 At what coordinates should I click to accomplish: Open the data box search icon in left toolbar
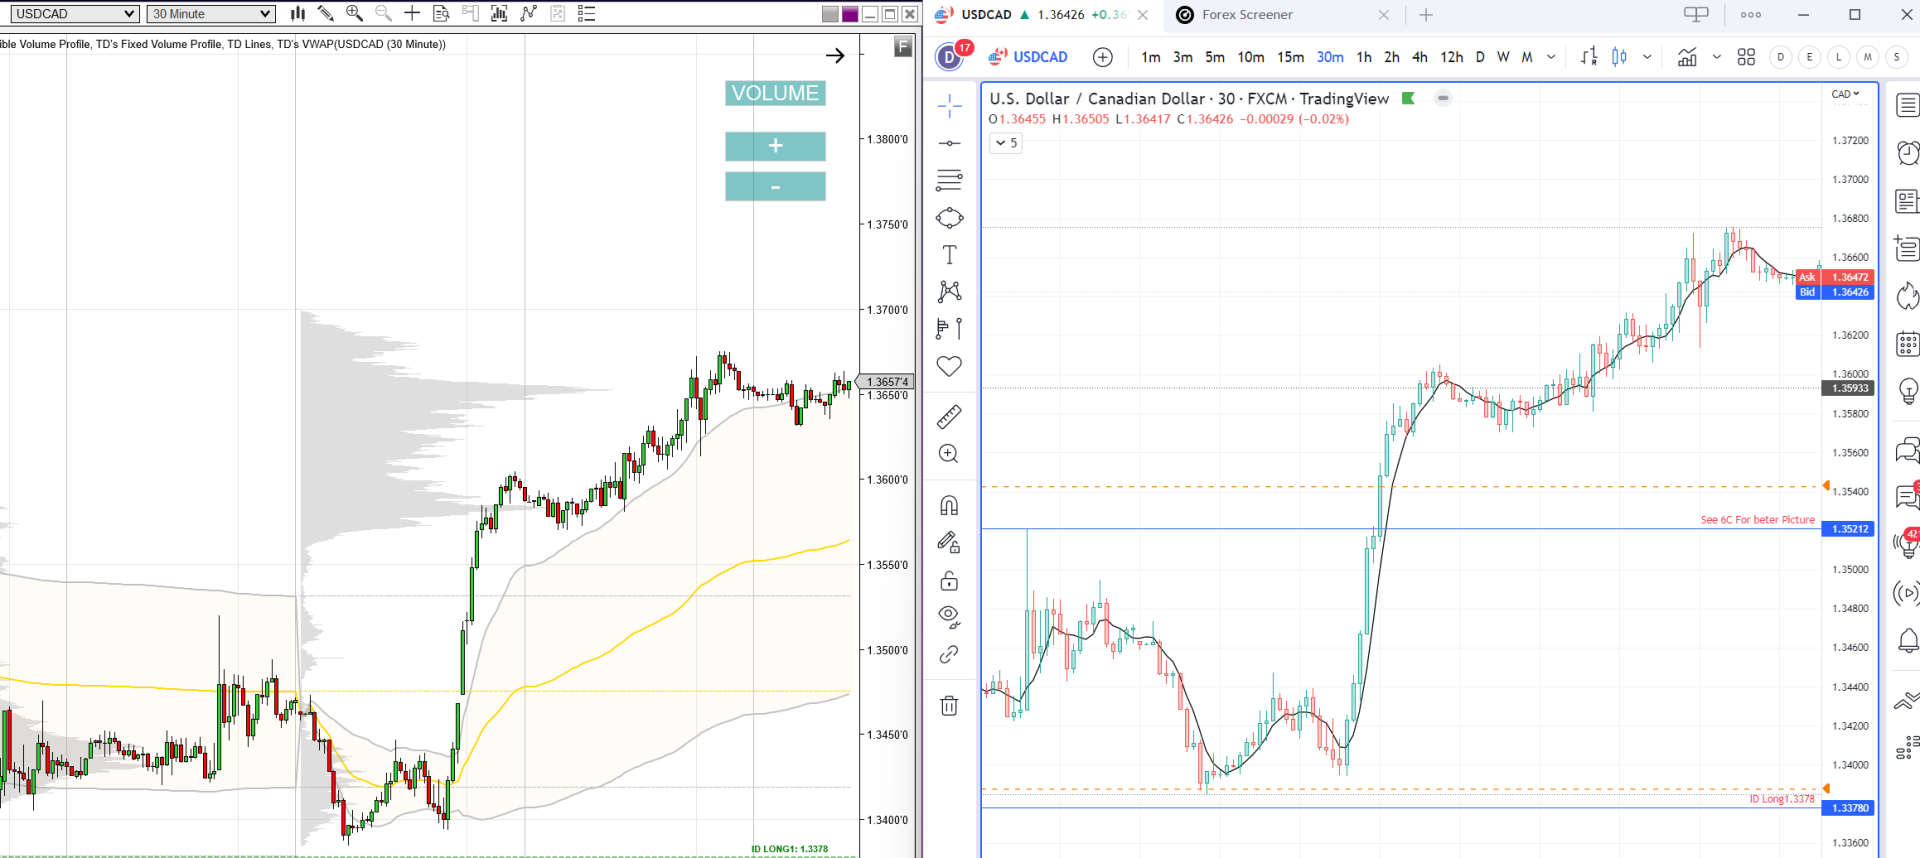441,14
